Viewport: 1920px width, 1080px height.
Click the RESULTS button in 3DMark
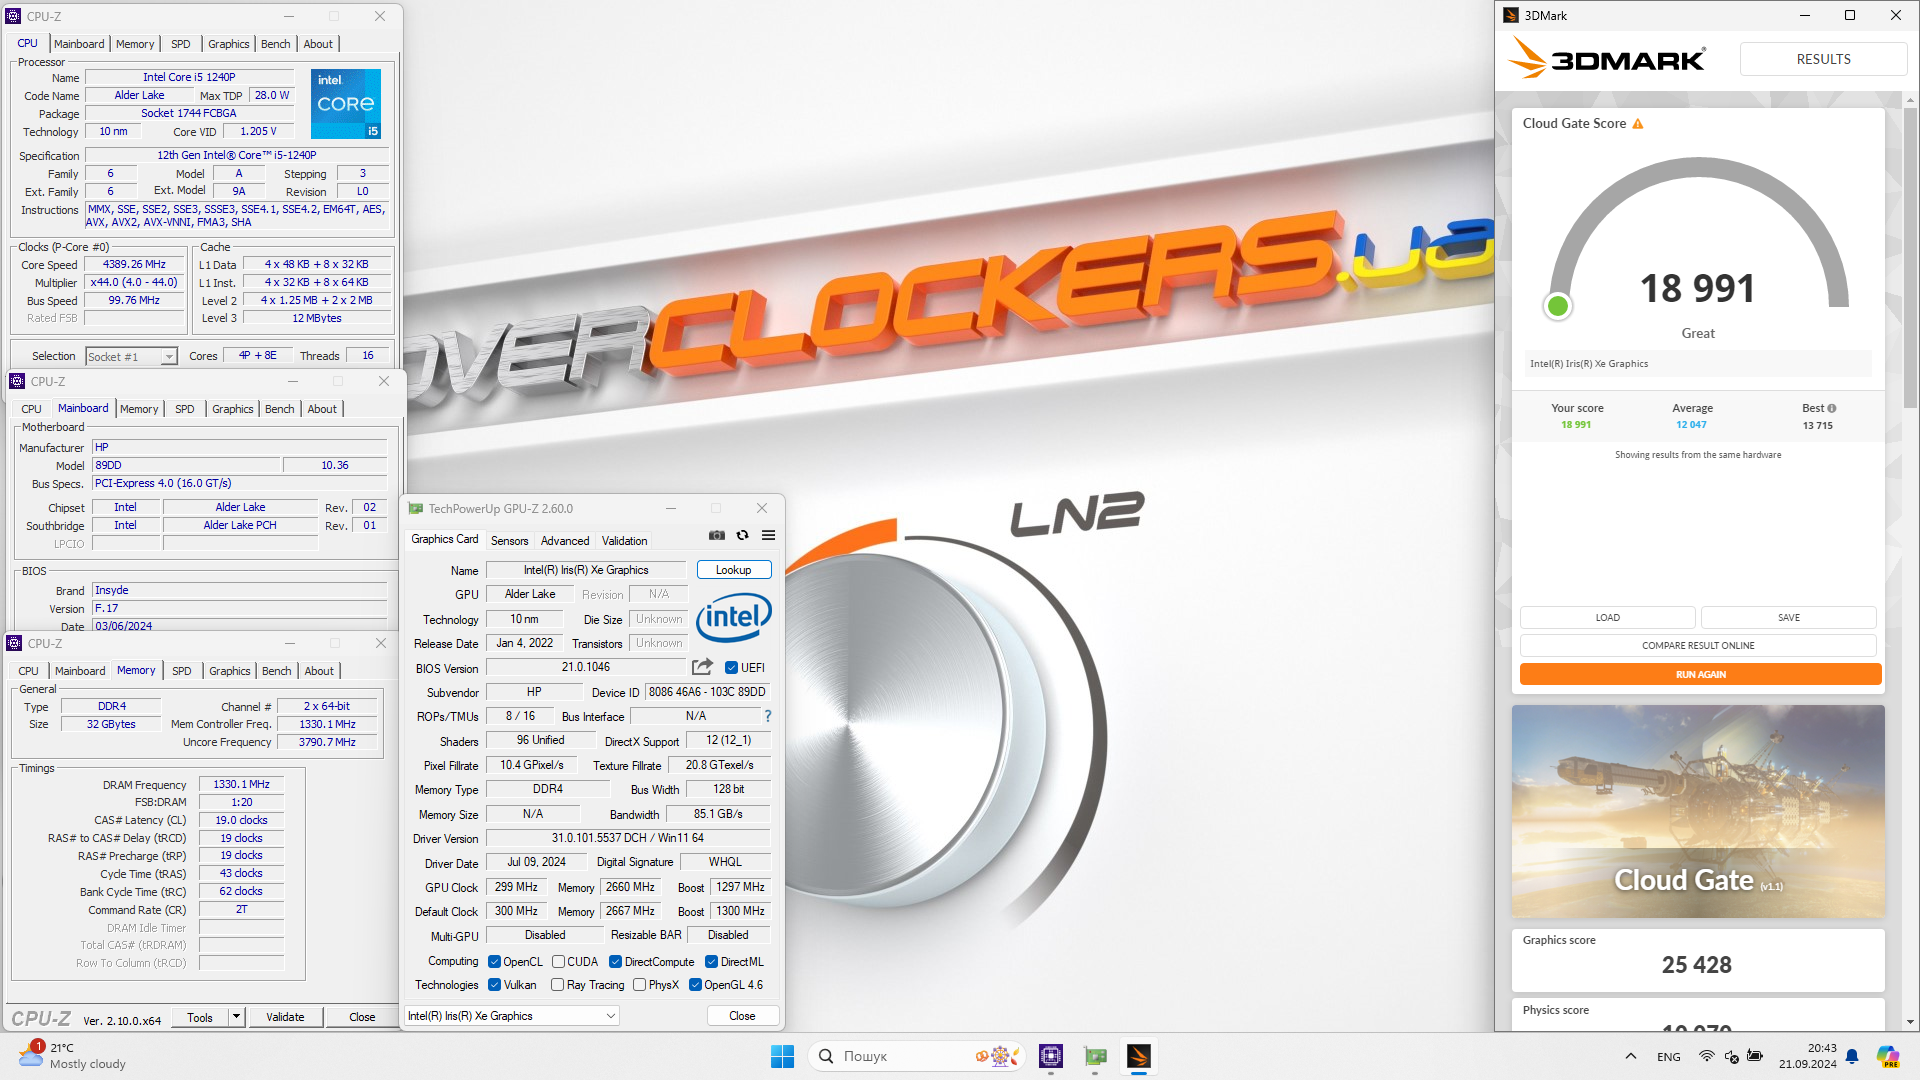(1823, 59)
